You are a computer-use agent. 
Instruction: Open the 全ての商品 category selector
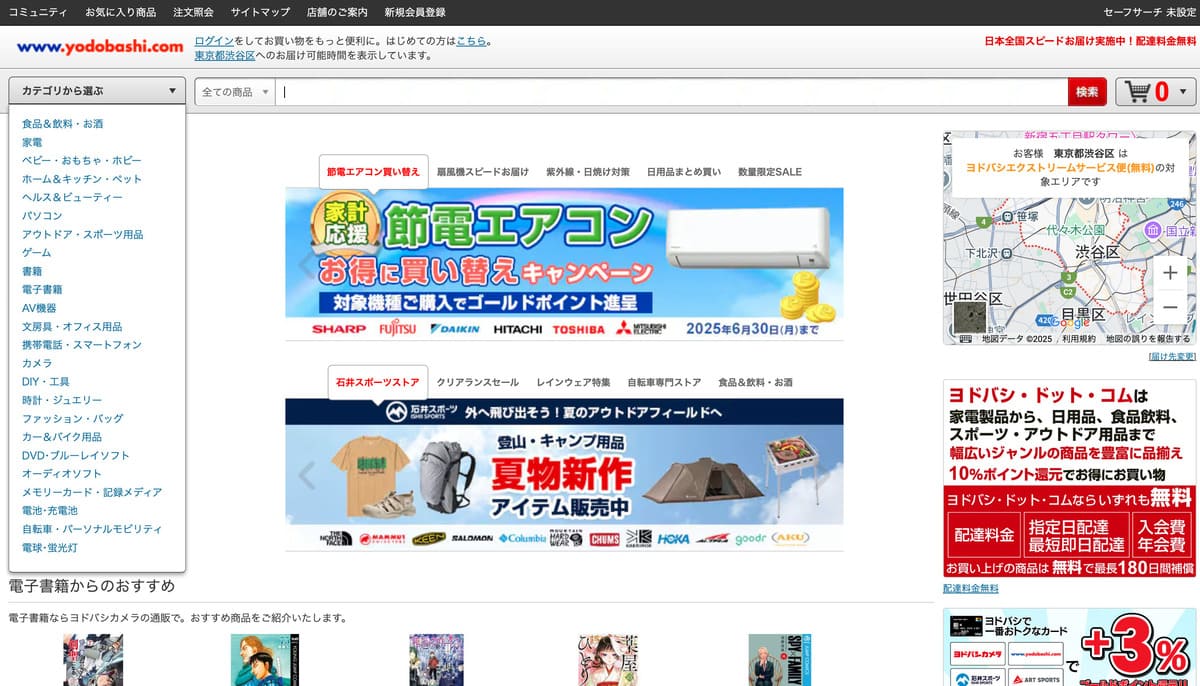tap(235, 92)
